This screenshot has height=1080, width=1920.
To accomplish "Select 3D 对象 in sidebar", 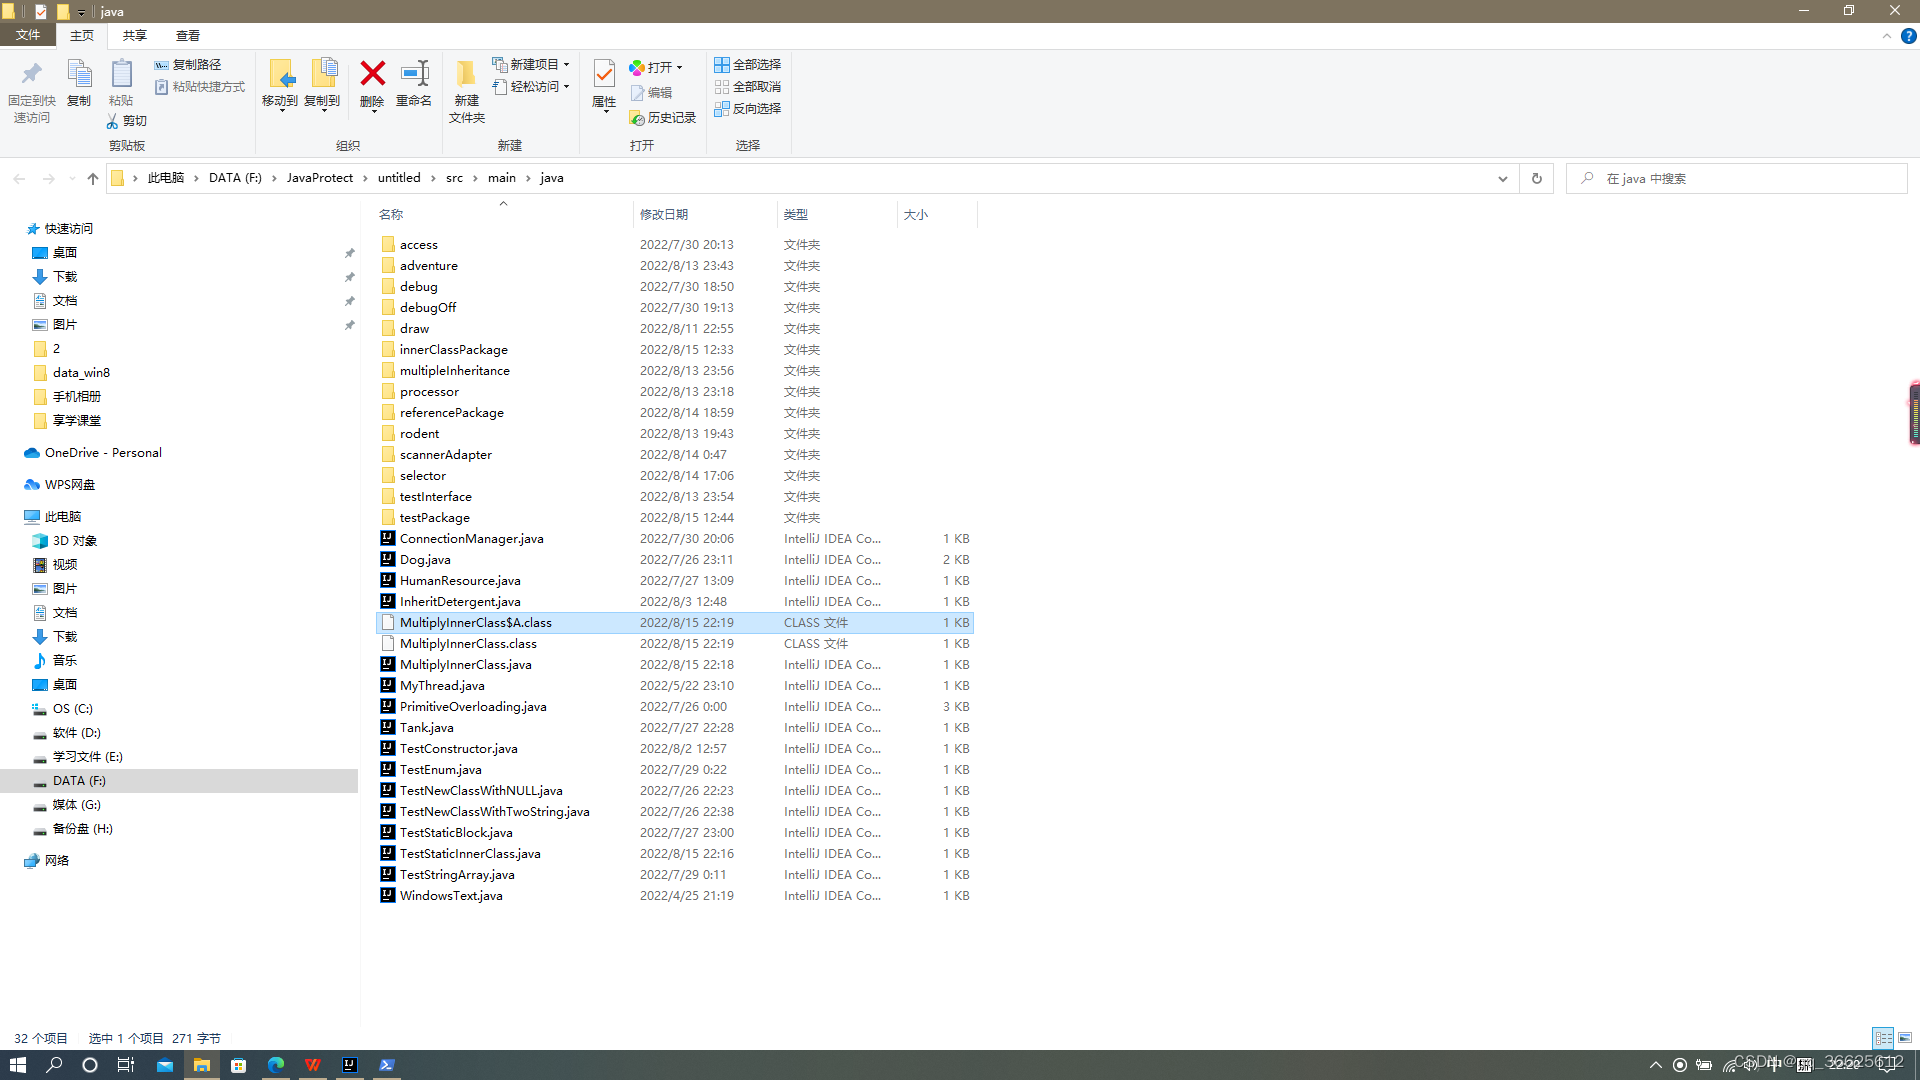I will point(75,541).
